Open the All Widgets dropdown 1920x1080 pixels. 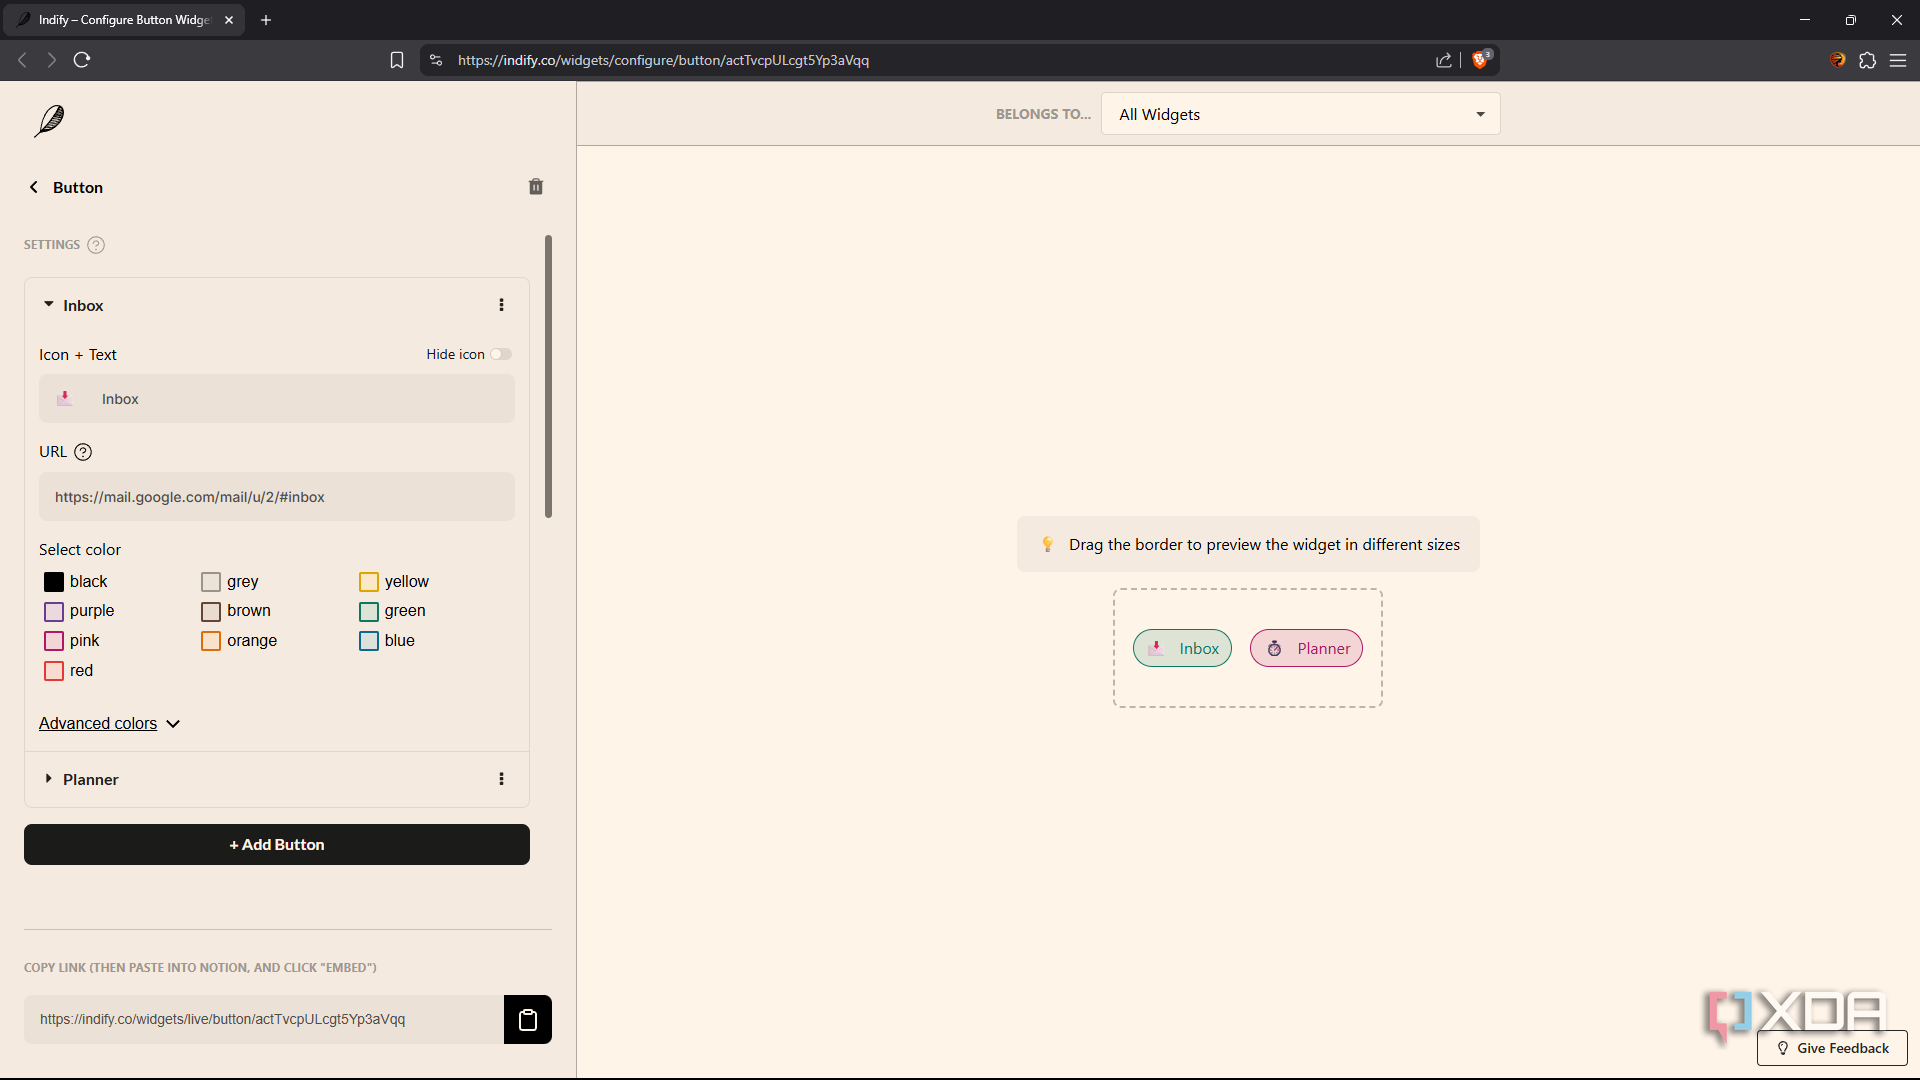[x=1300, y=114]
